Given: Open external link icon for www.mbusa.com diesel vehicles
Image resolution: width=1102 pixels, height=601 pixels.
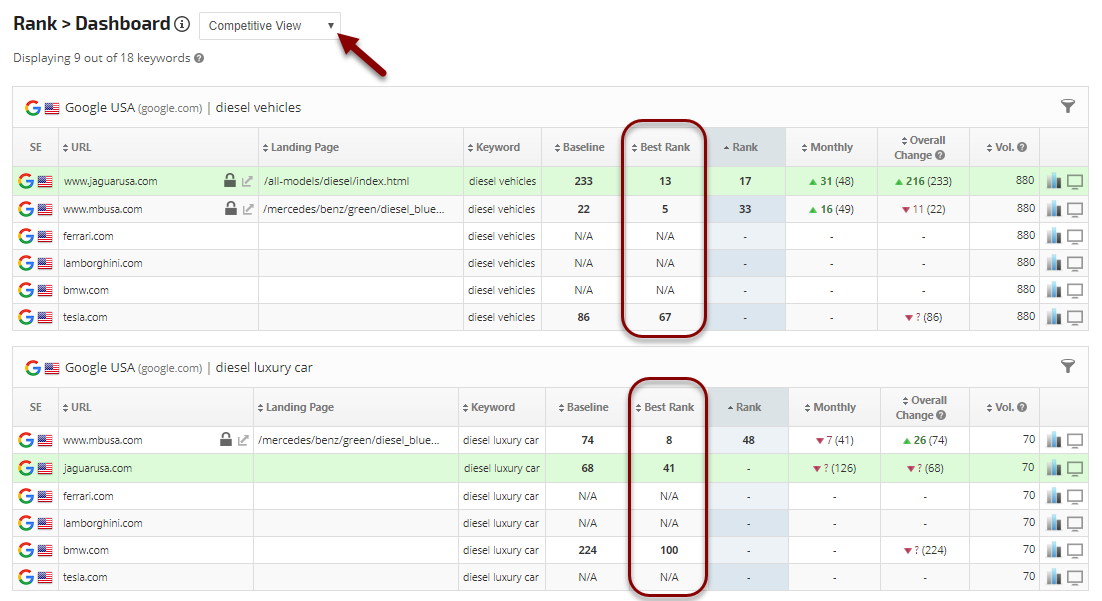Looking at the screenshot, I should click(x=248, y=209).
